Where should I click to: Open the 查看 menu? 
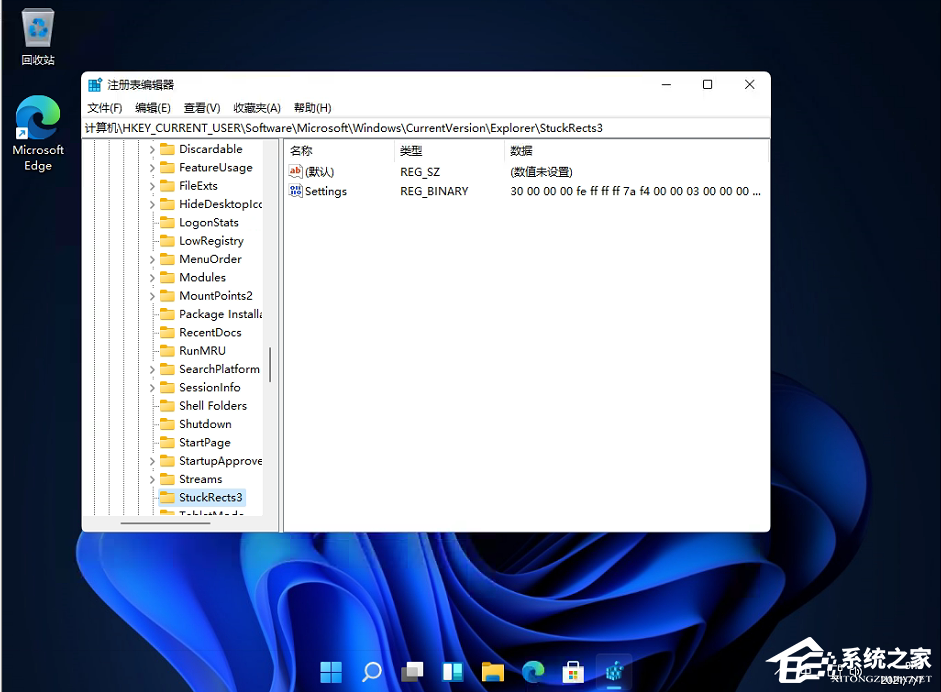[200, 107]
